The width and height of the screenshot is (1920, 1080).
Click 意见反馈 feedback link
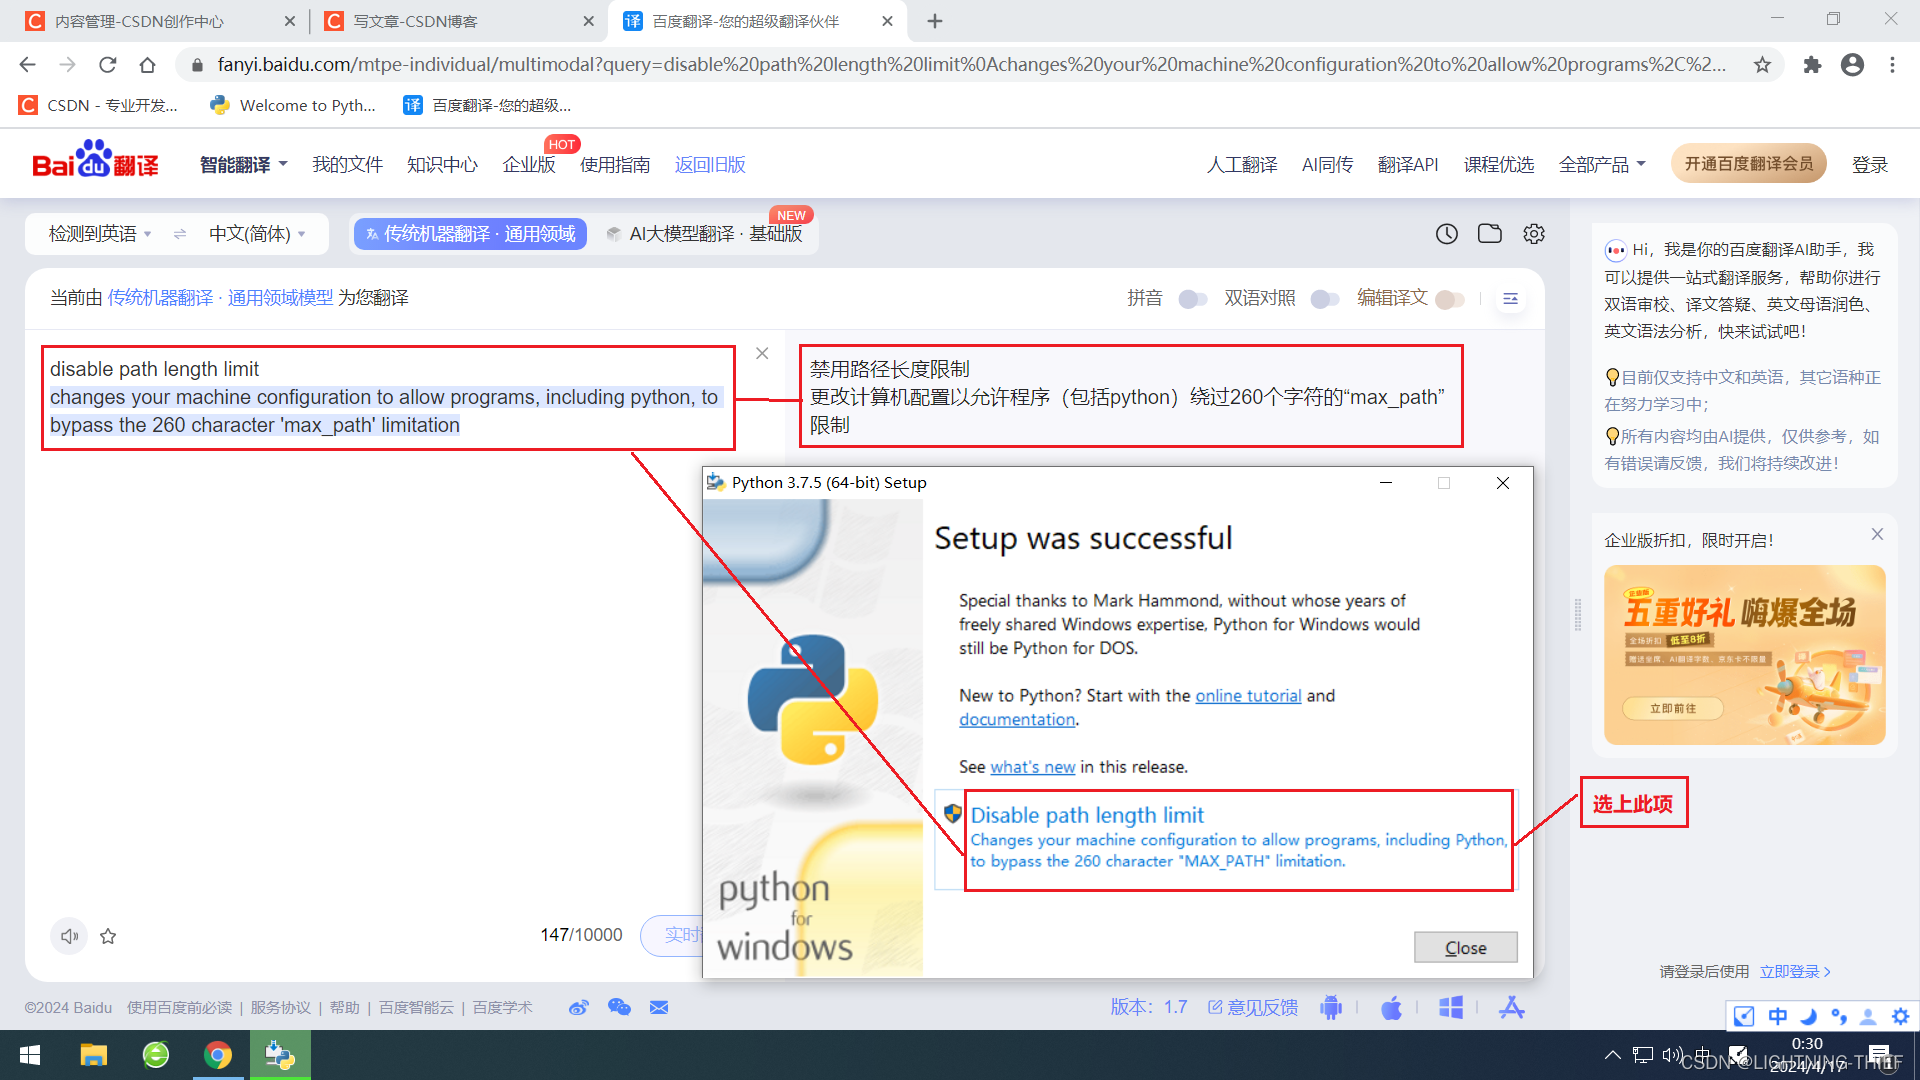[x=1253, y=1007]
